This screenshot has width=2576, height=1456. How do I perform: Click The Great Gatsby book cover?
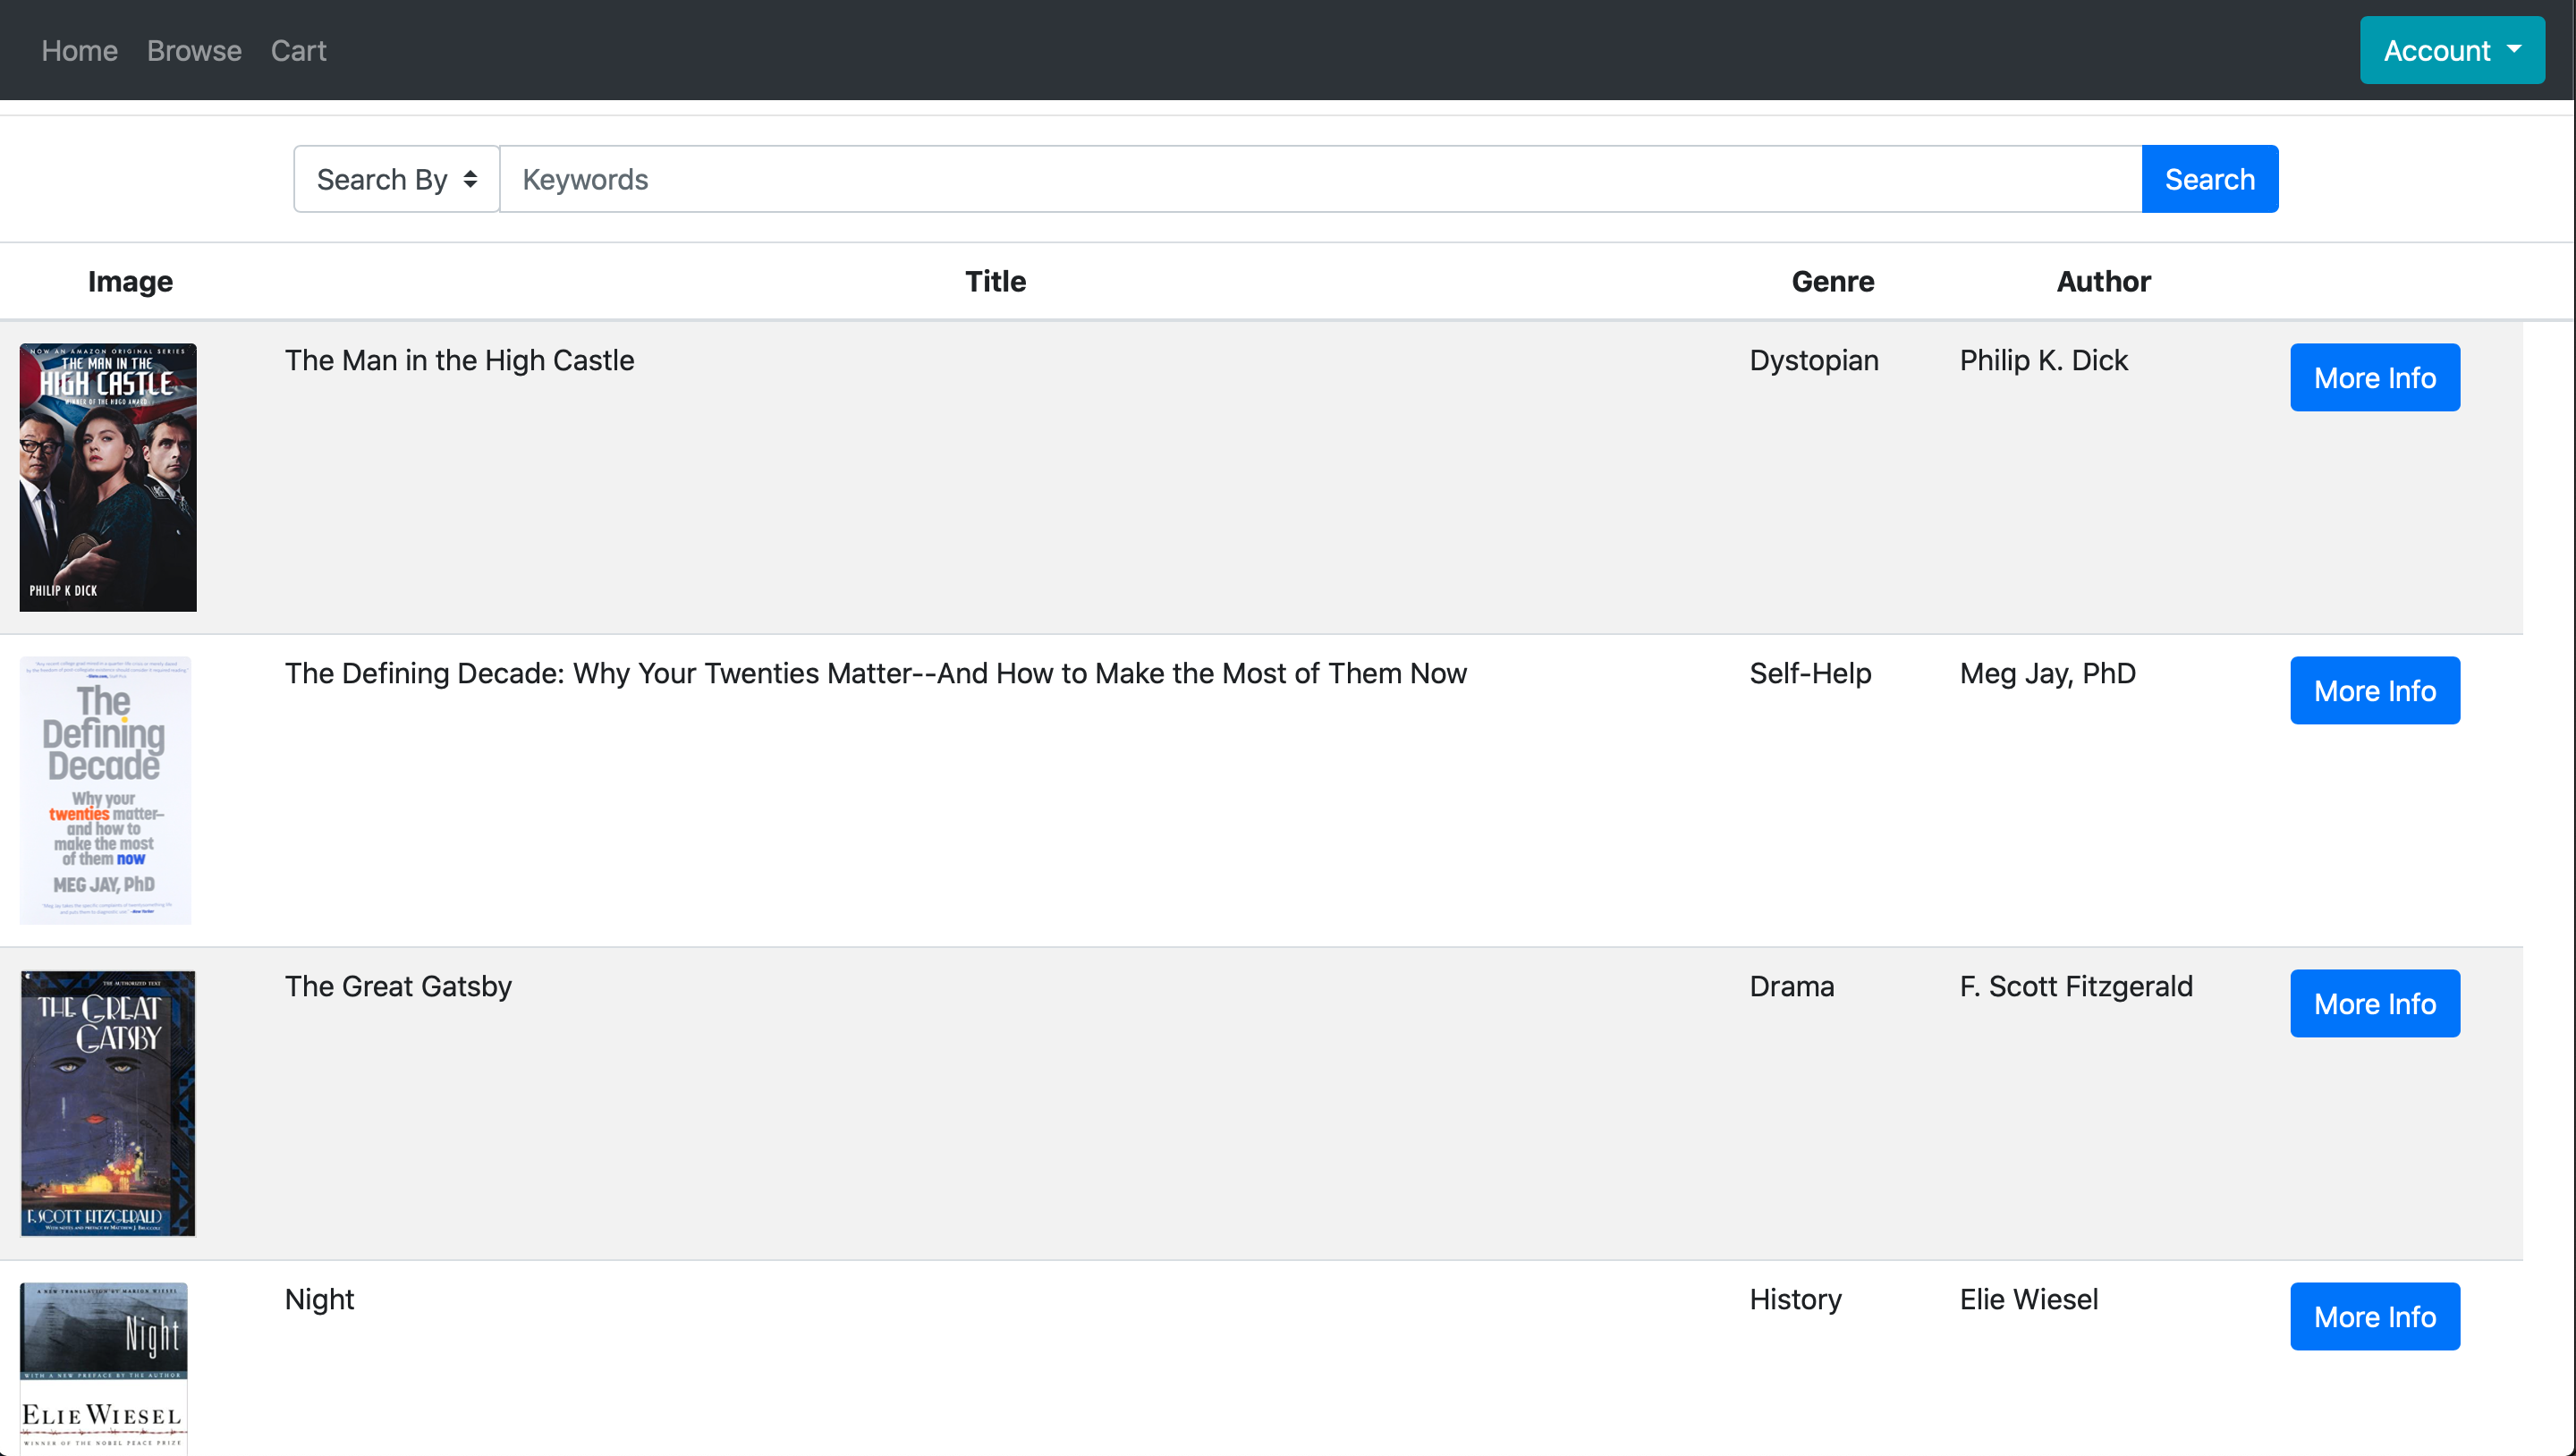tap(108, 1103)
